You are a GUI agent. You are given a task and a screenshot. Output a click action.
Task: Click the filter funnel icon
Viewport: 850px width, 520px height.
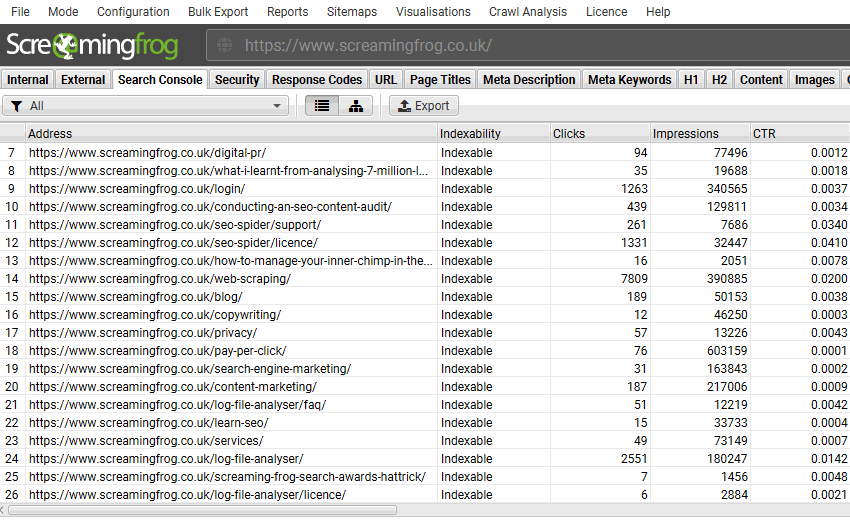pos(17,106)
